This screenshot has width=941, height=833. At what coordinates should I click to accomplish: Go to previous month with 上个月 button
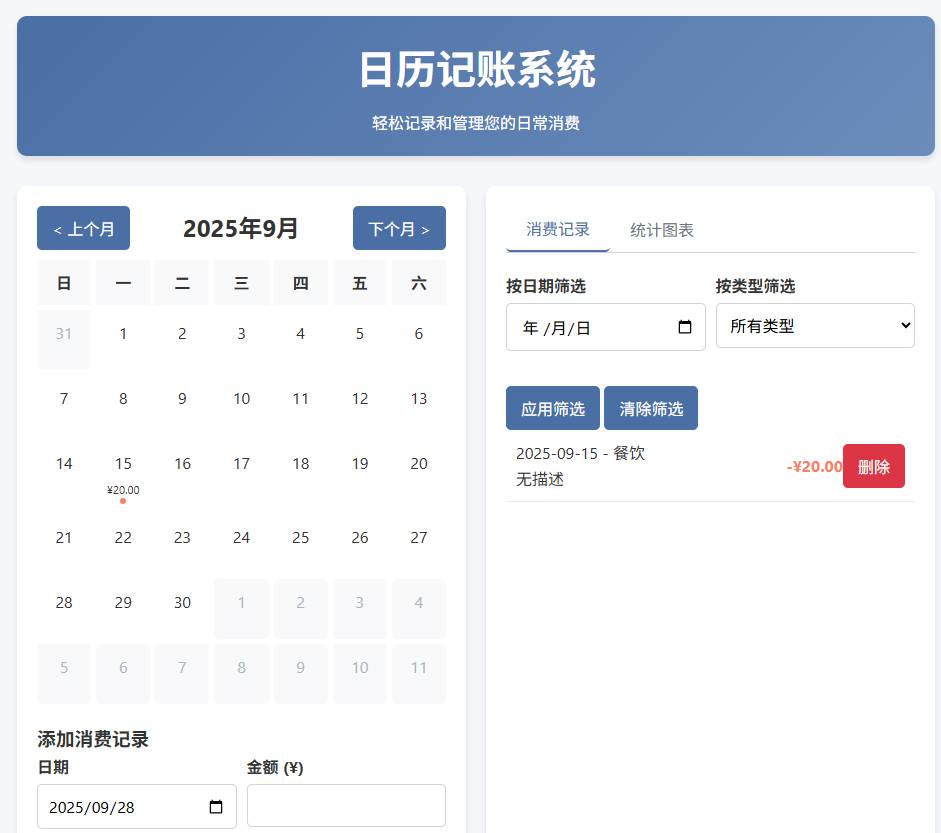[83, 228]
